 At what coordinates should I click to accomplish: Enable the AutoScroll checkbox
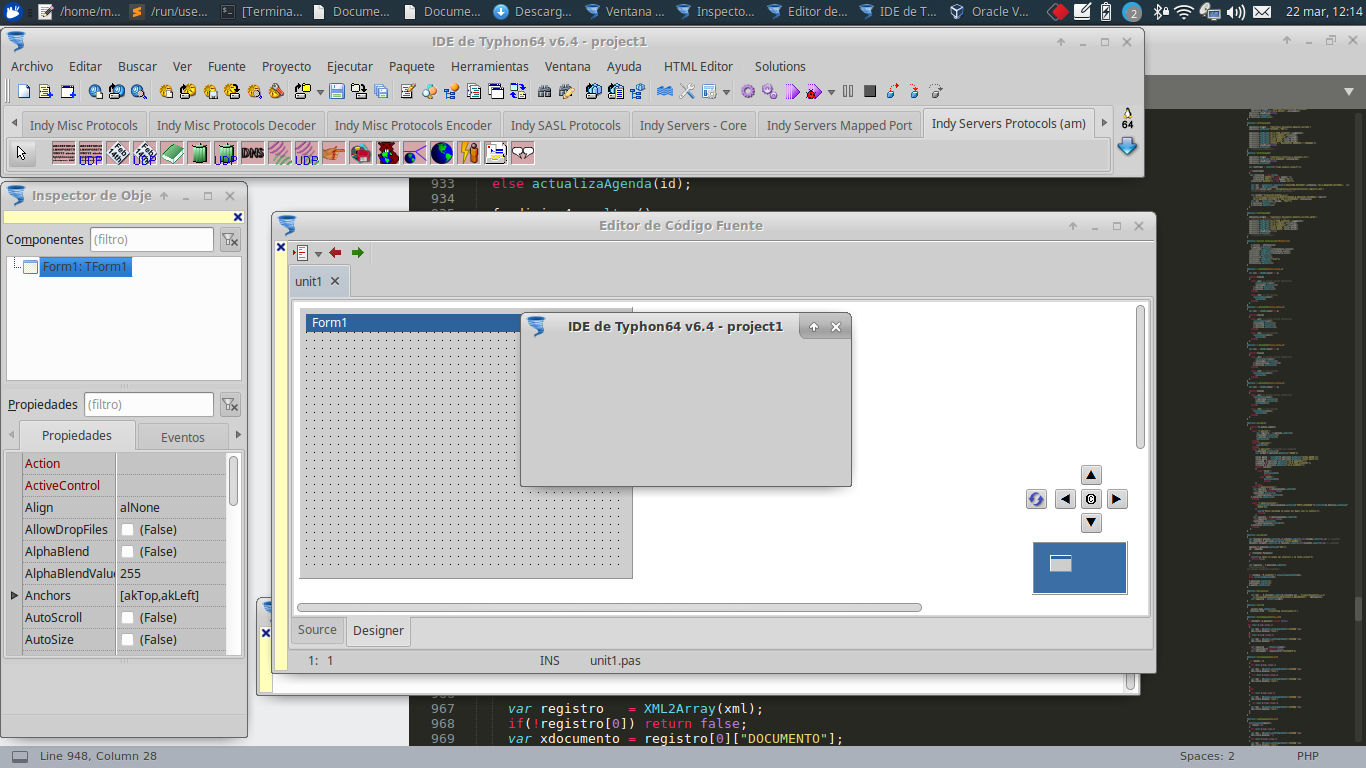click(x=128, y=618)
